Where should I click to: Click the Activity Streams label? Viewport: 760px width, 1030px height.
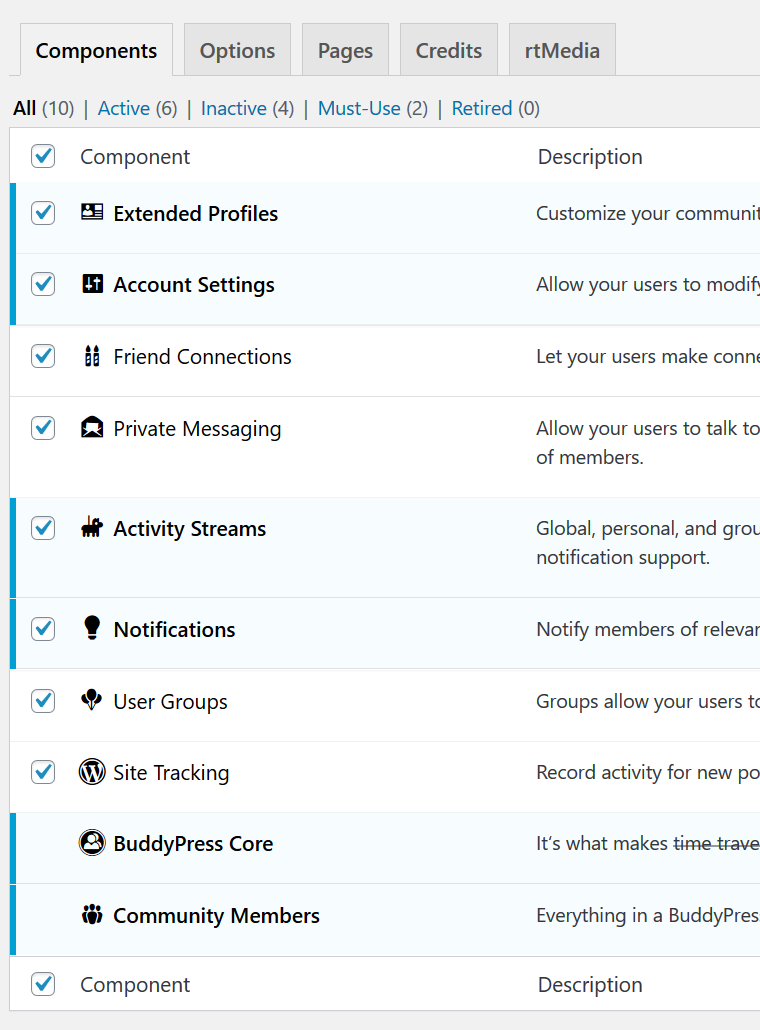click(x=190, y=529)
